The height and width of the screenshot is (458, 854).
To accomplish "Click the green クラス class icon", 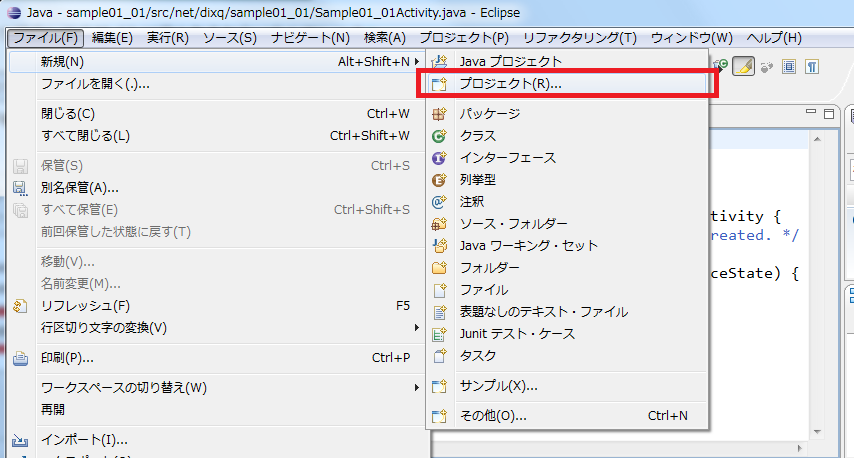I will [x=440, y=136].
